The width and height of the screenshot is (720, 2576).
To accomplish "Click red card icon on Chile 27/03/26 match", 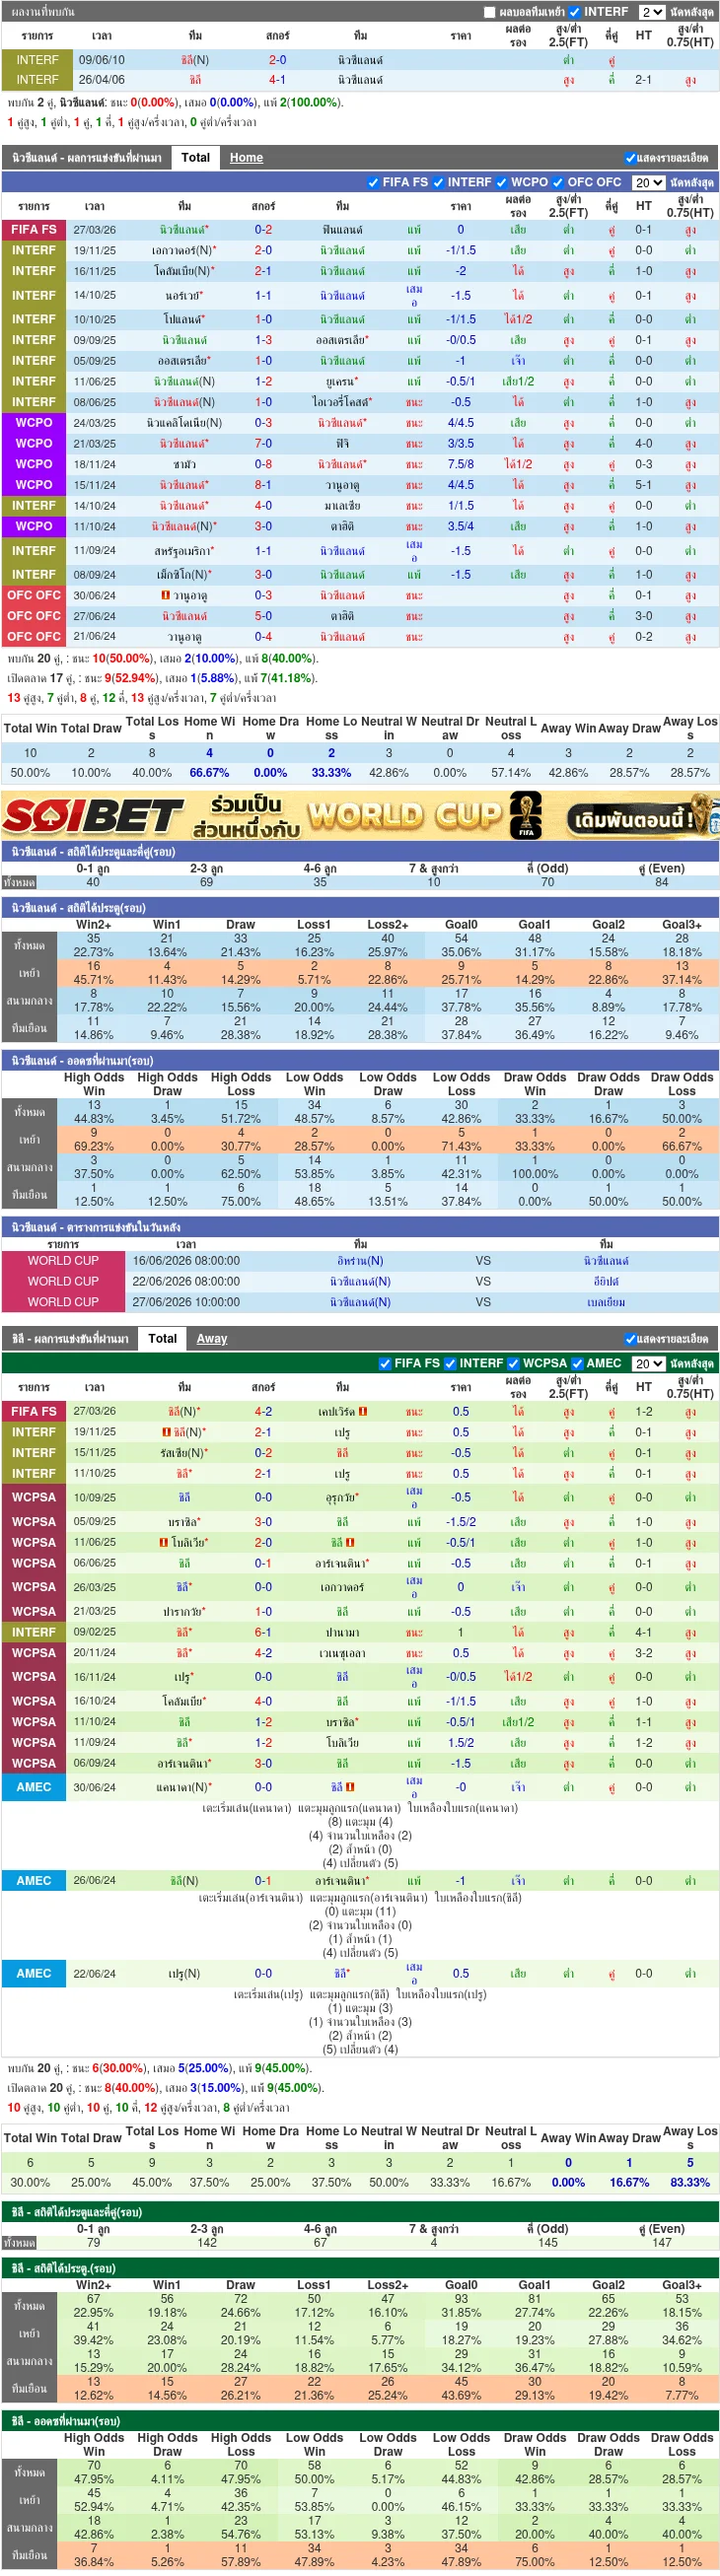I will (363, 1411).
